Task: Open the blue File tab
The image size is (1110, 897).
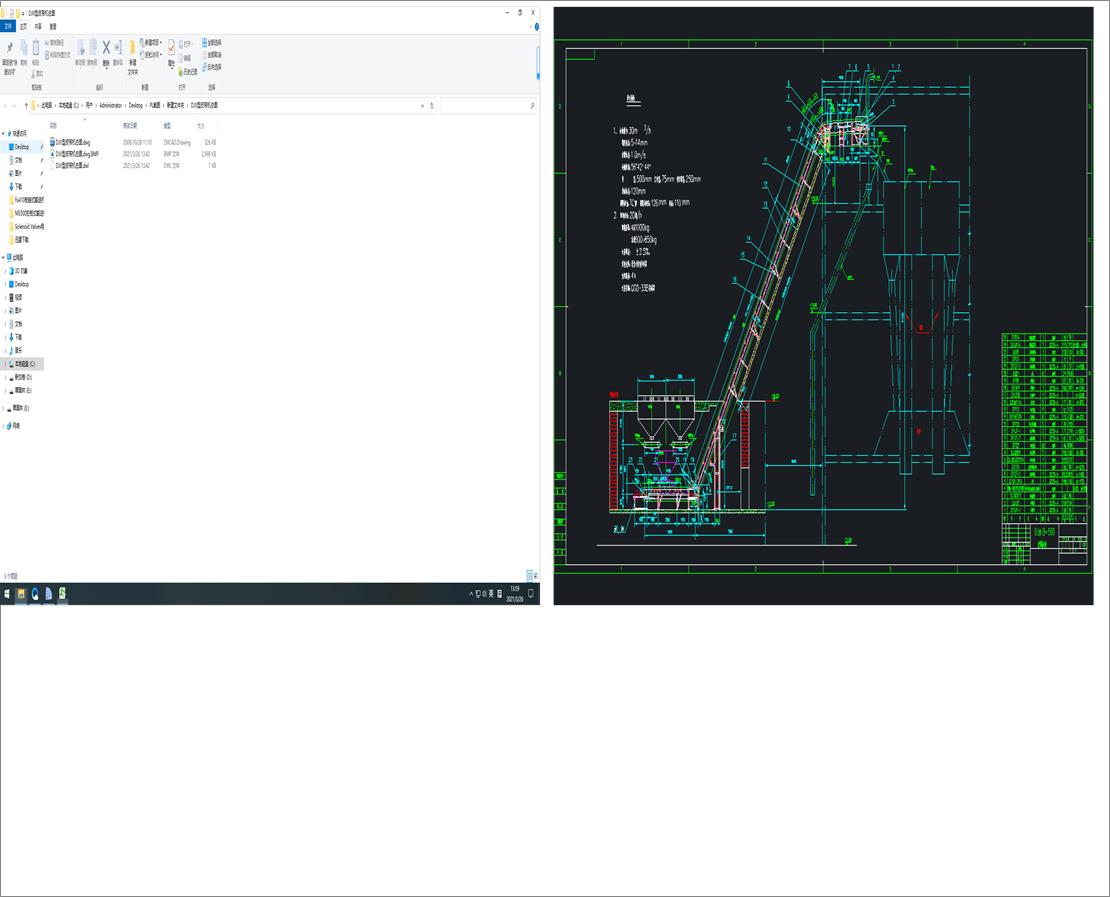Action: pos(8,27)
